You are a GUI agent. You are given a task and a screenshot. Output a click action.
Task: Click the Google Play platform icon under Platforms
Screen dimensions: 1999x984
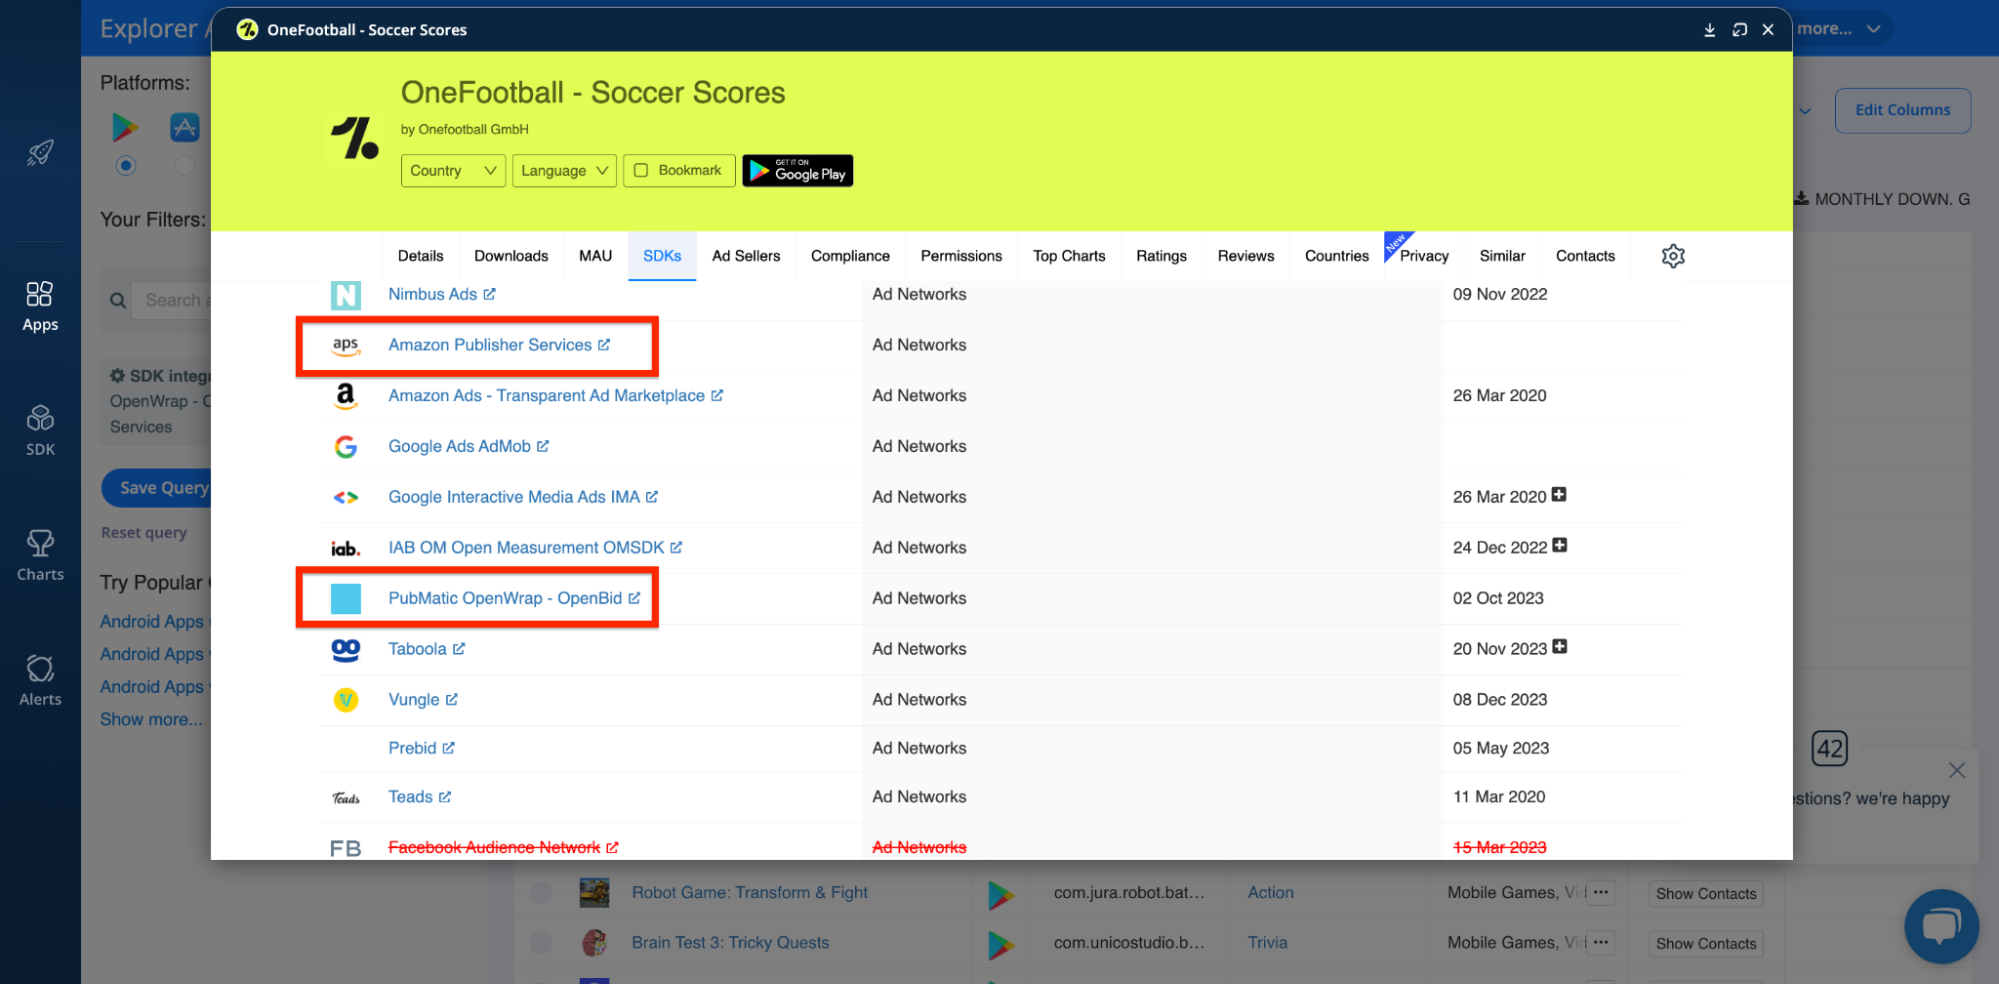click(125, 127)
